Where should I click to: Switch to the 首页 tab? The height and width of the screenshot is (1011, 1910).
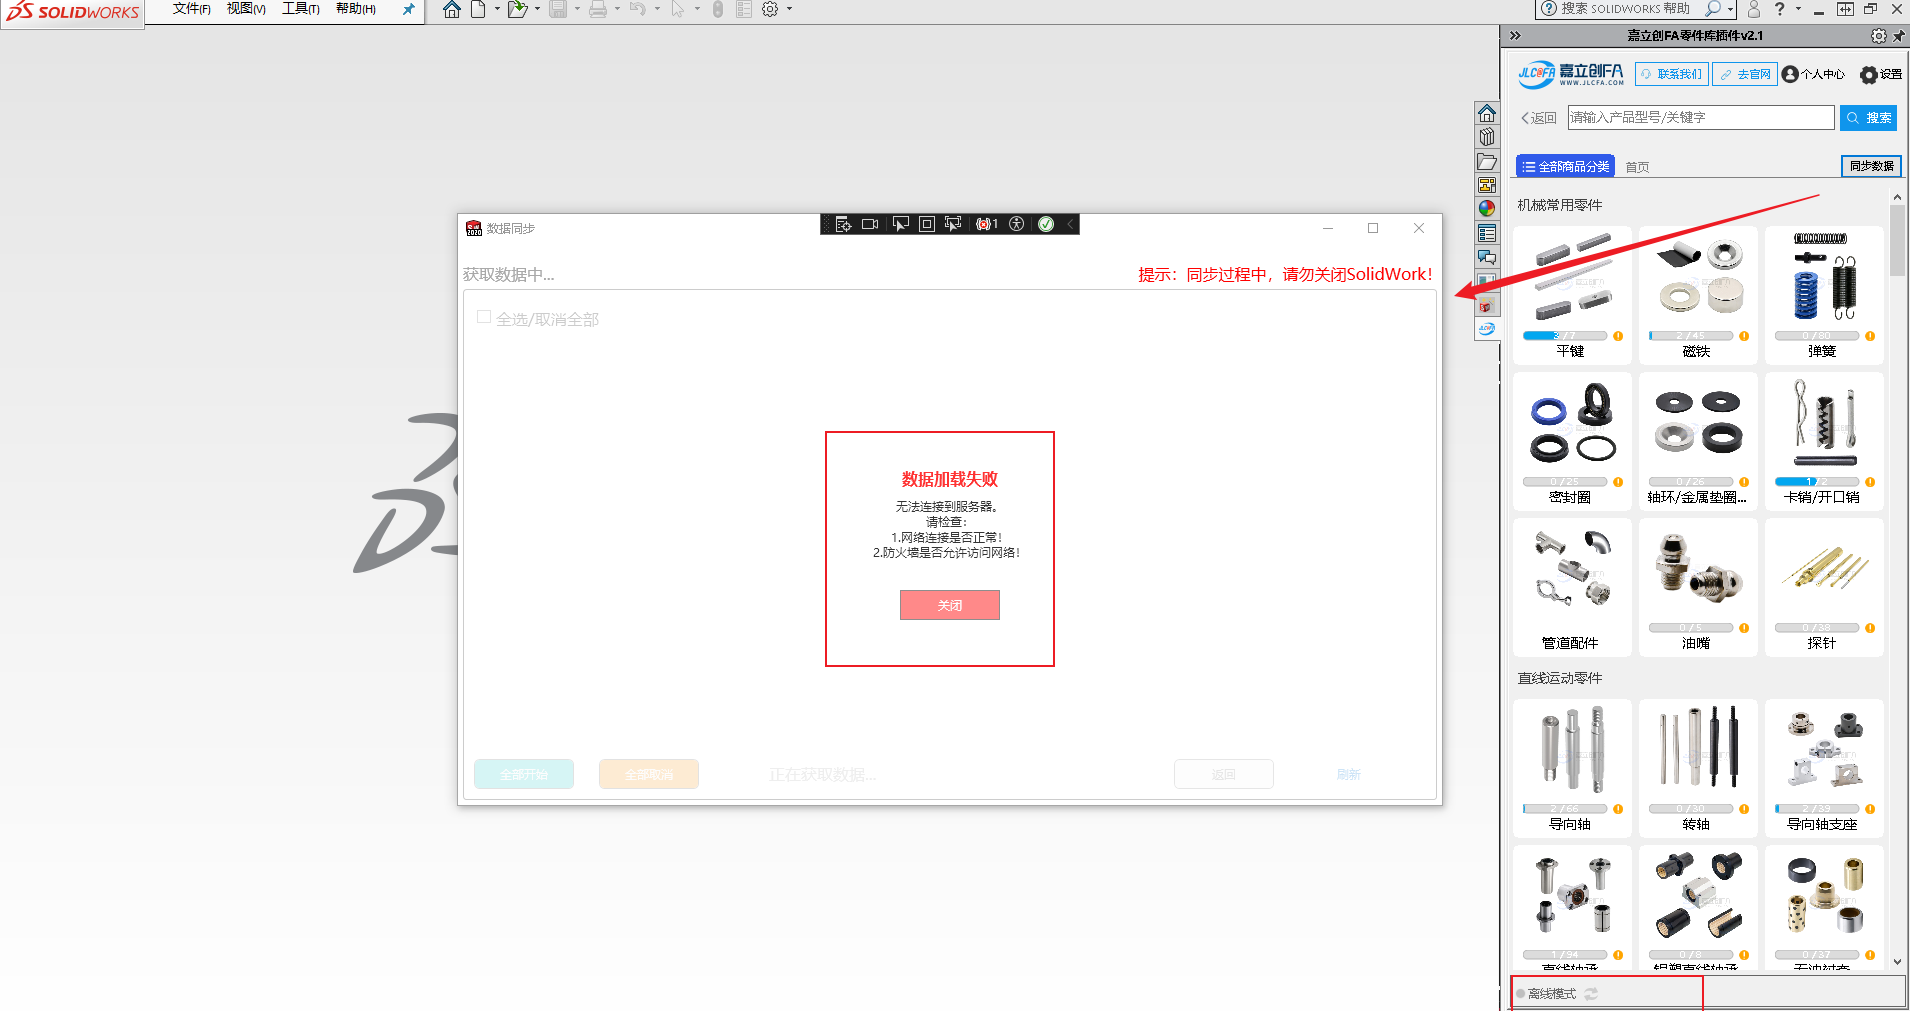[1637, 167]
